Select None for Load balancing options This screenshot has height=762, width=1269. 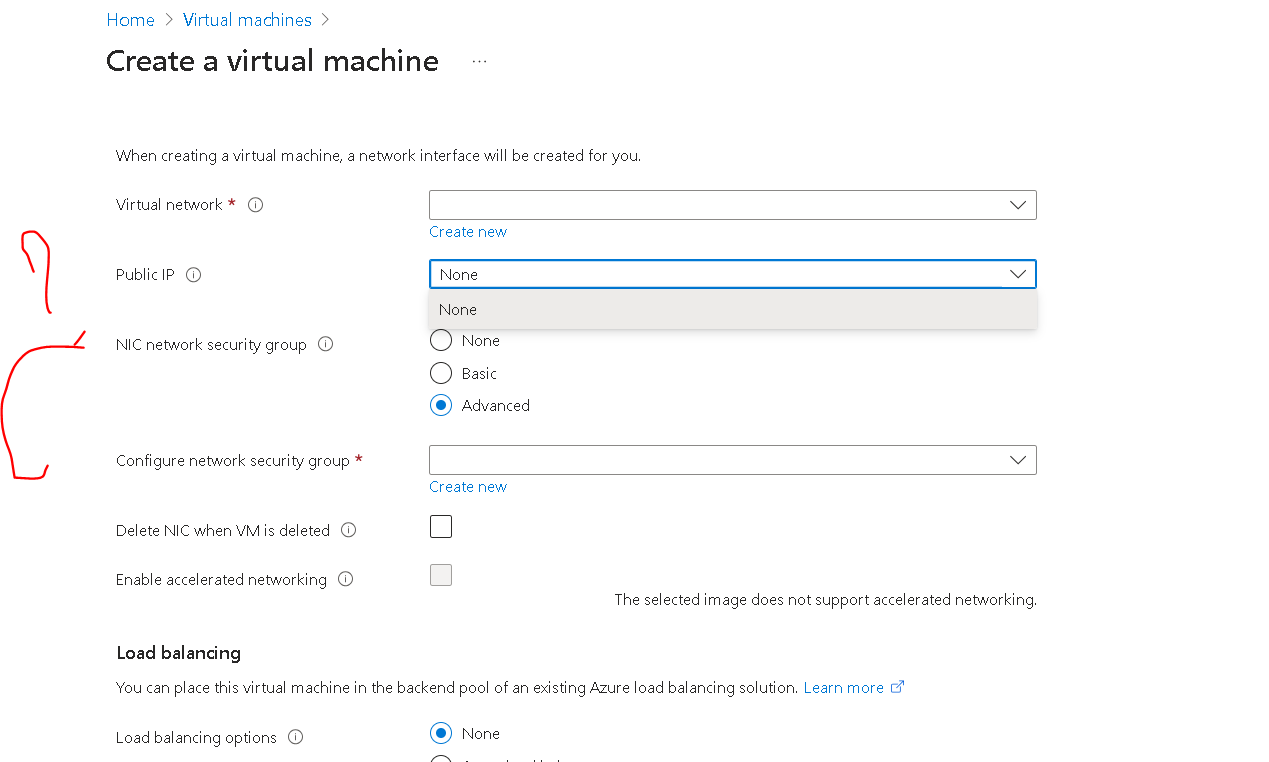tap(441, 733)
